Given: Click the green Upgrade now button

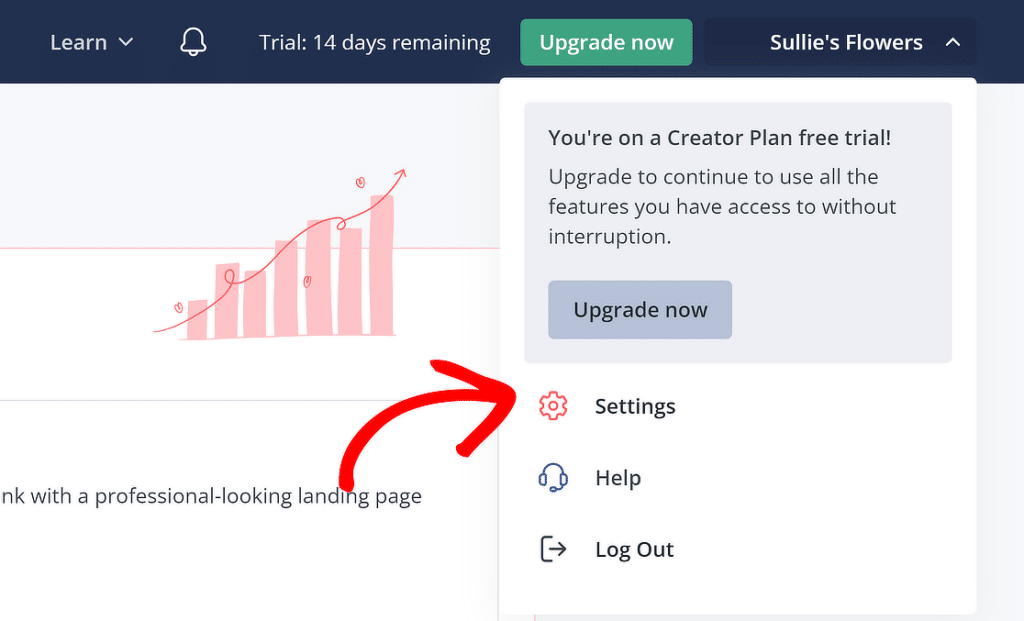Looking at the screenshot, I should pos(606,41).
